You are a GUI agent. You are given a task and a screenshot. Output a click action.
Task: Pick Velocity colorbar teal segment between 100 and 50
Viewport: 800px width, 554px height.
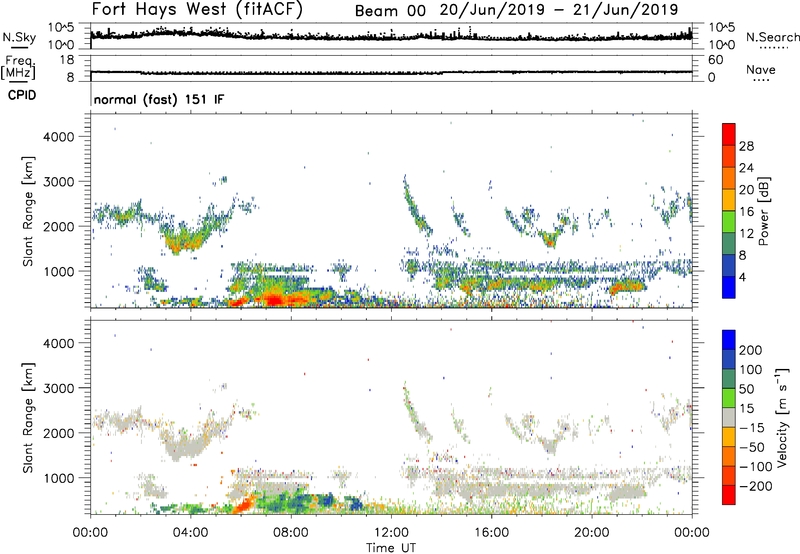(729, 379)
